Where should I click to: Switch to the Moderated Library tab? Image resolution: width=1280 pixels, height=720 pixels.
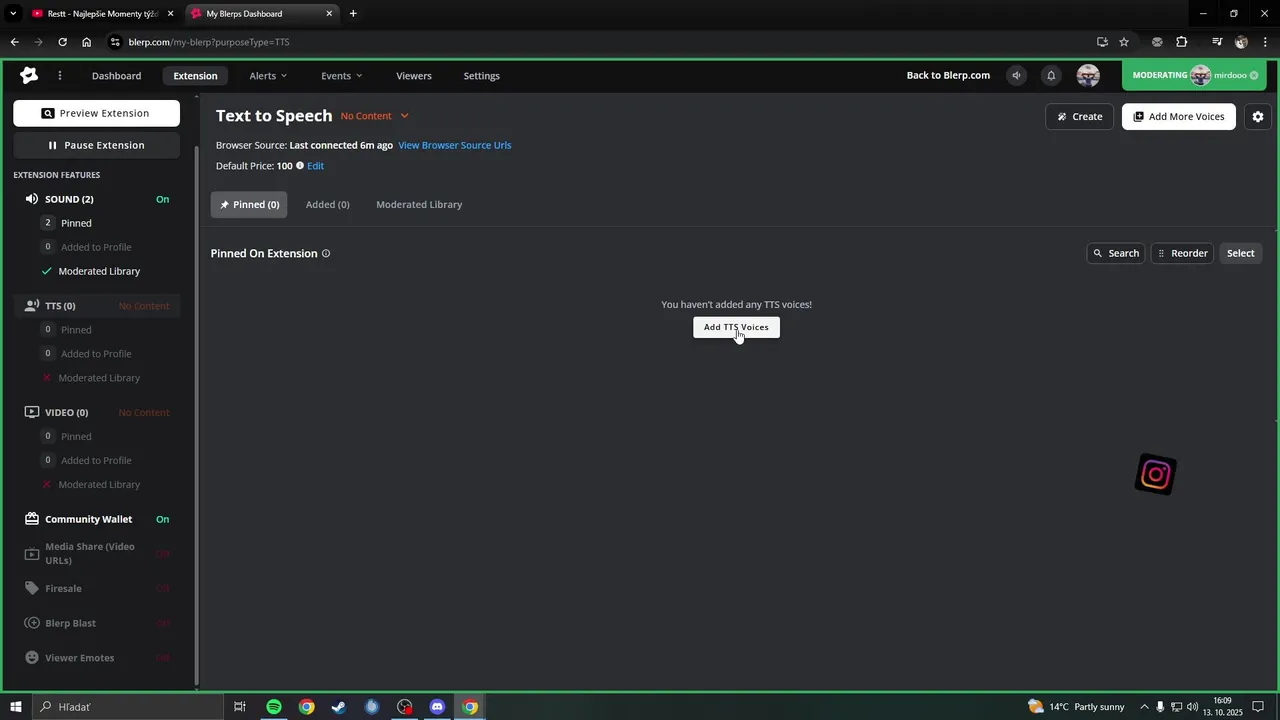pyautogui.click(x=419, y=204)
